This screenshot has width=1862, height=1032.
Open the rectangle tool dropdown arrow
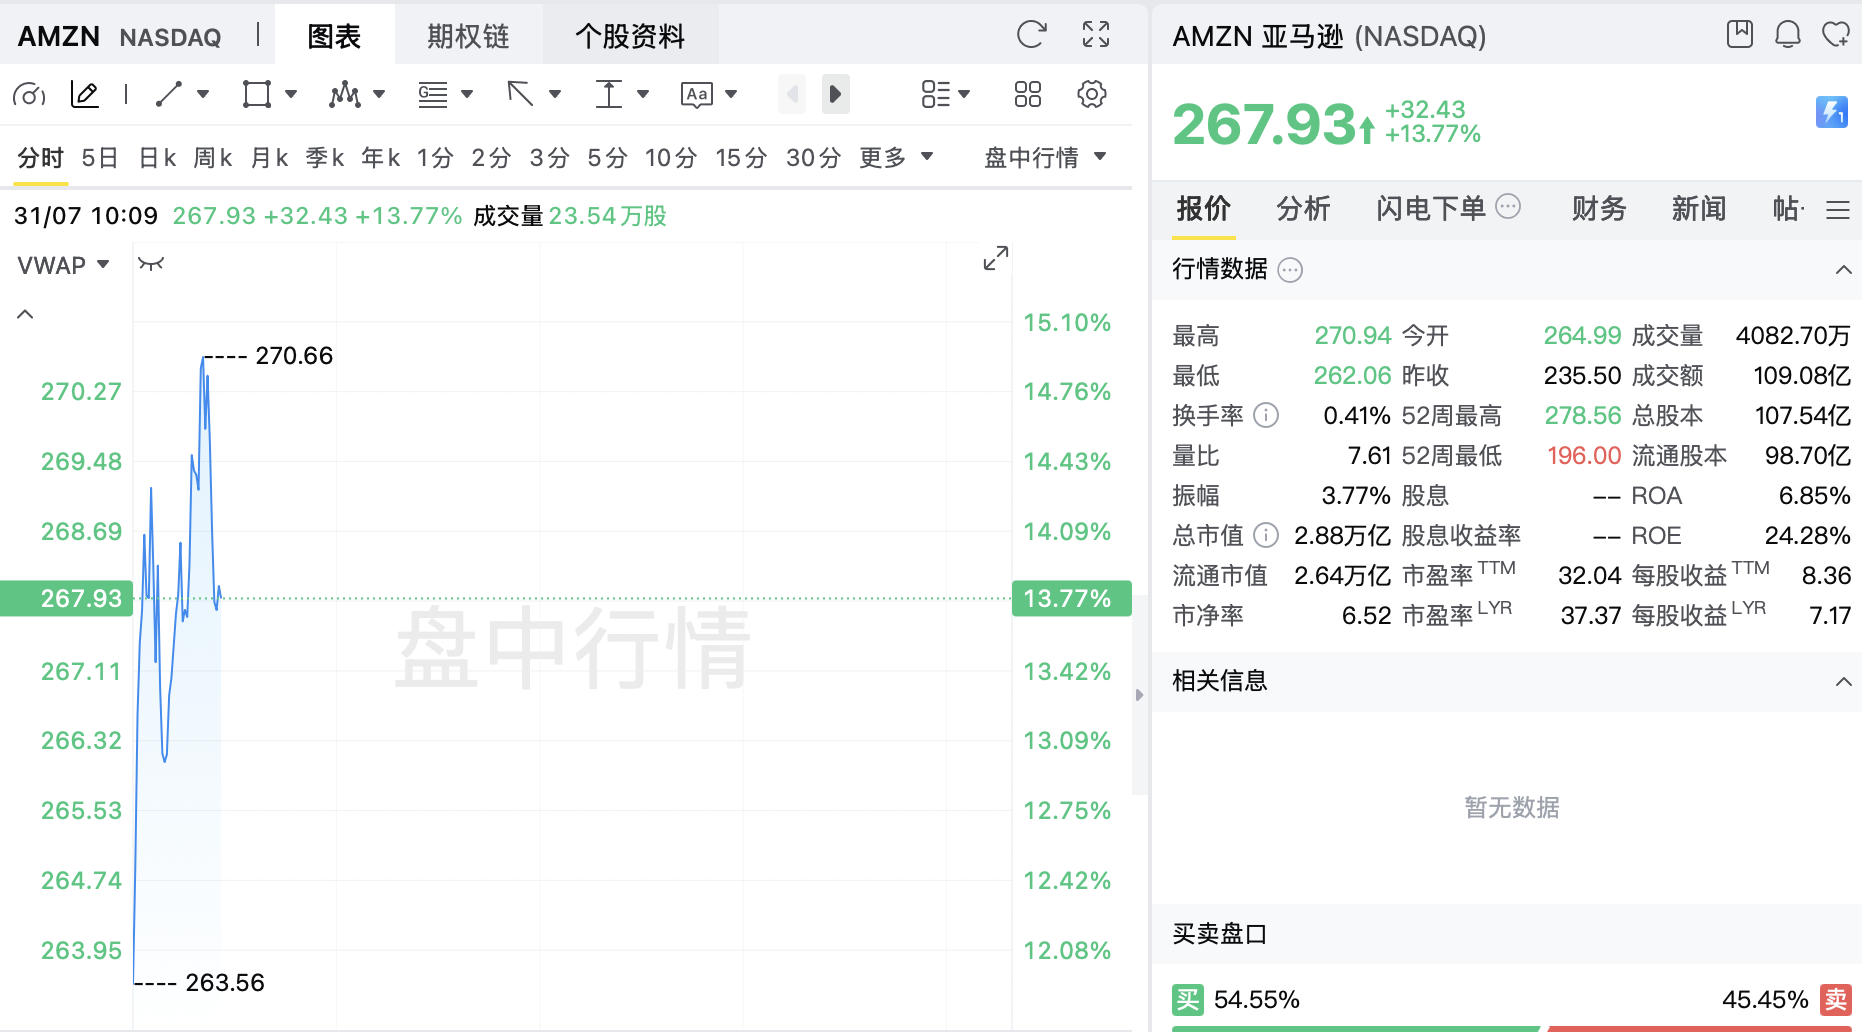291,94
